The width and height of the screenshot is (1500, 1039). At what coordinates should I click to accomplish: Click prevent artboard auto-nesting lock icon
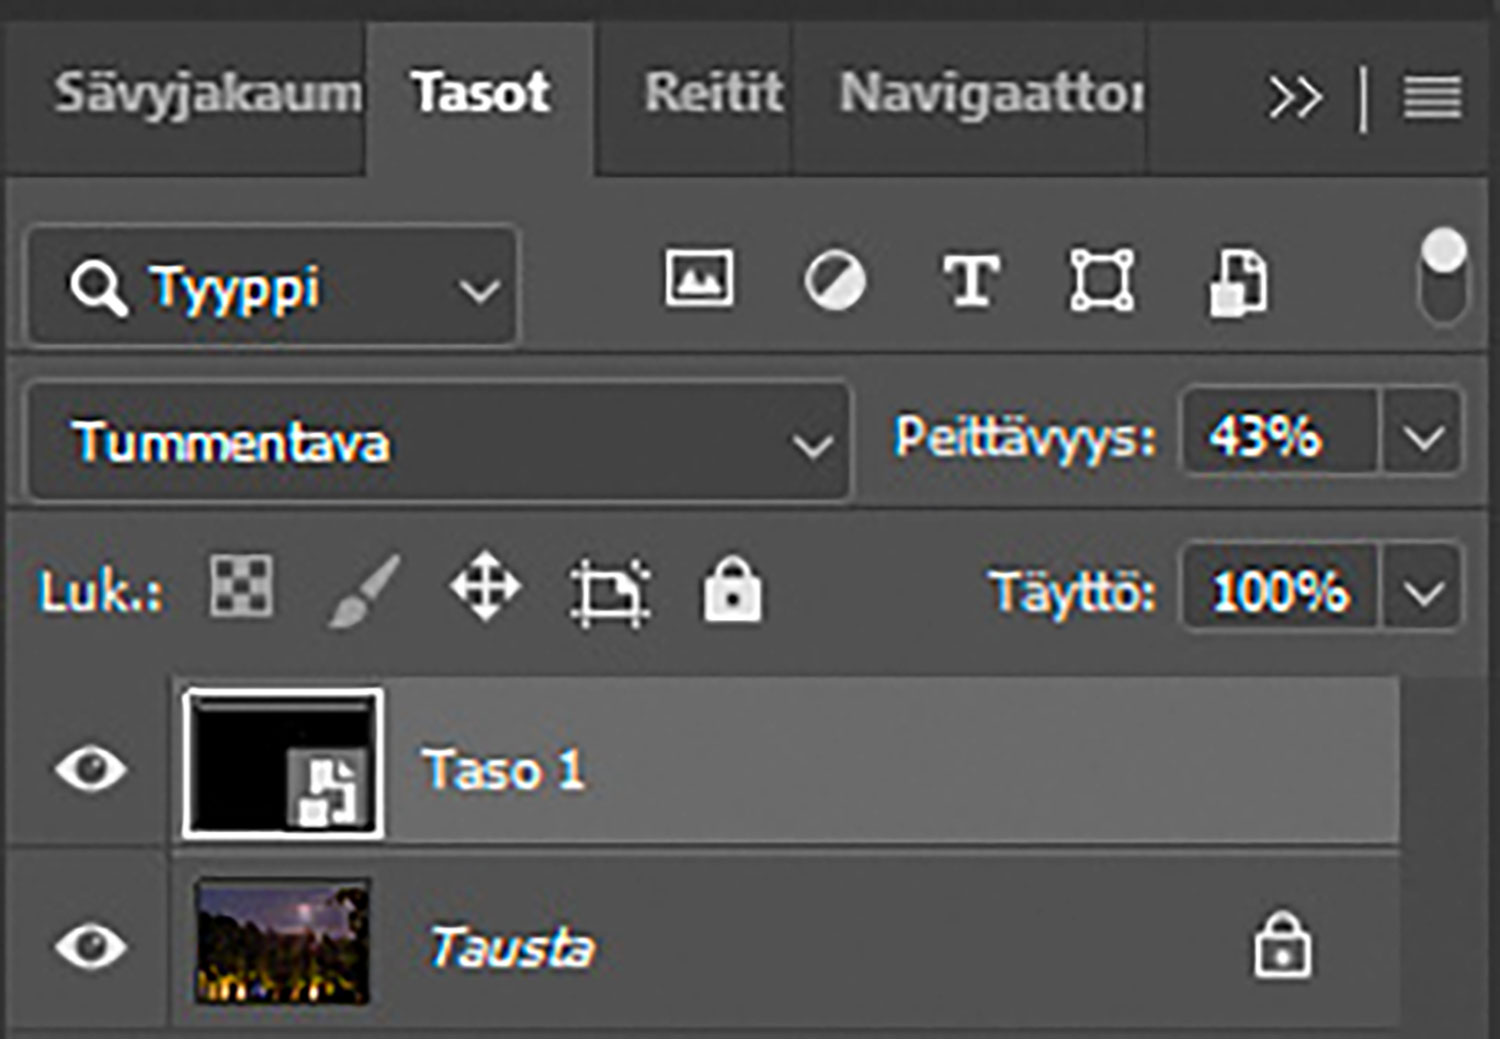610,592
